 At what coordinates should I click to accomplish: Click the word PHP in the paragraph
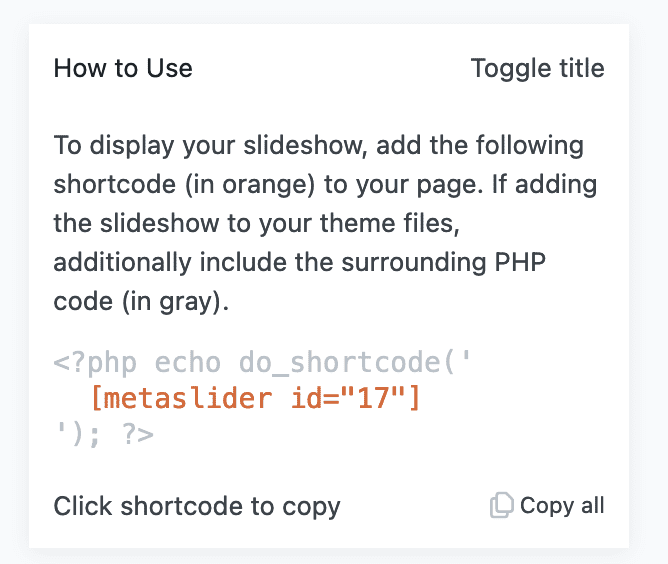520,262
